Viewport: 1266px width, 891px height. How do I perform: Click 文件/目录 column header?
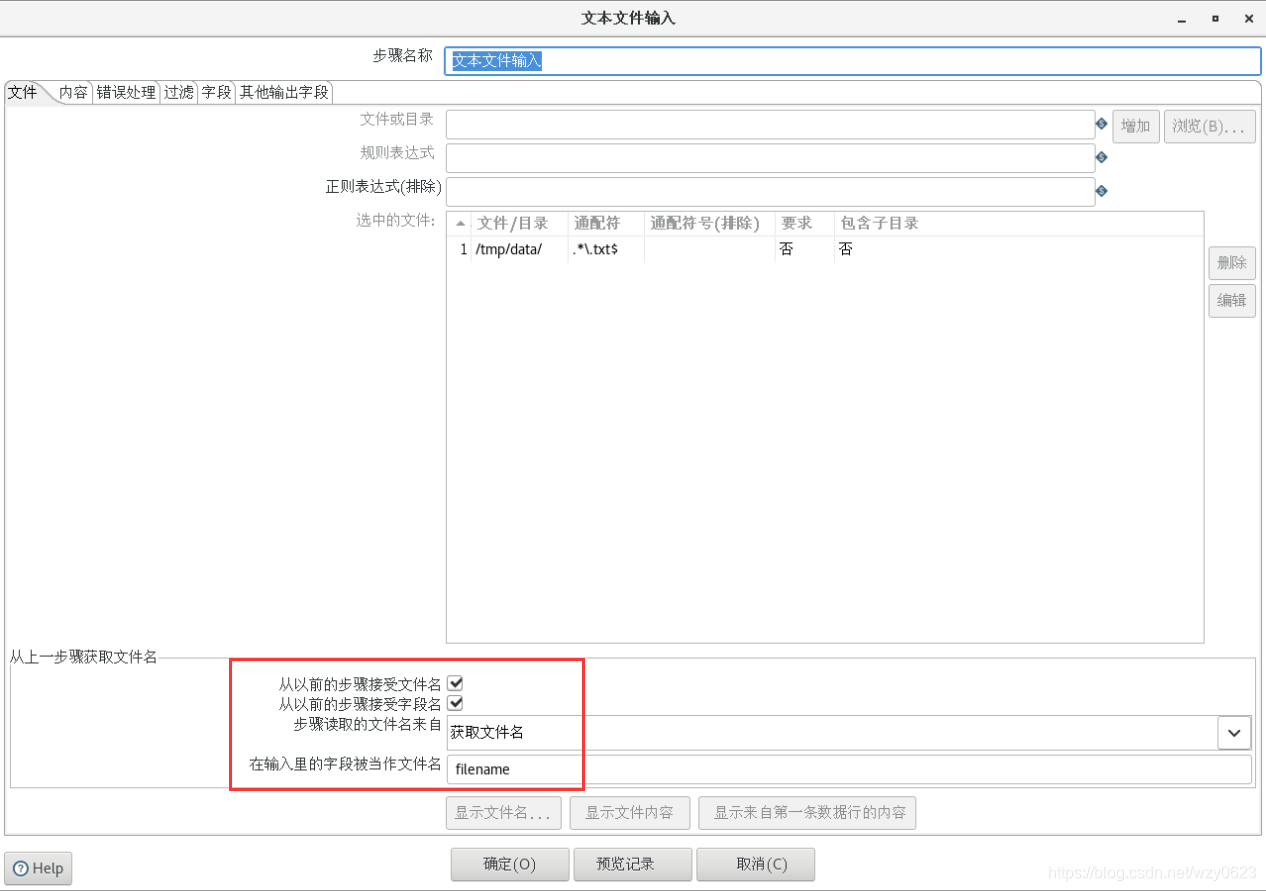(520, 224)
